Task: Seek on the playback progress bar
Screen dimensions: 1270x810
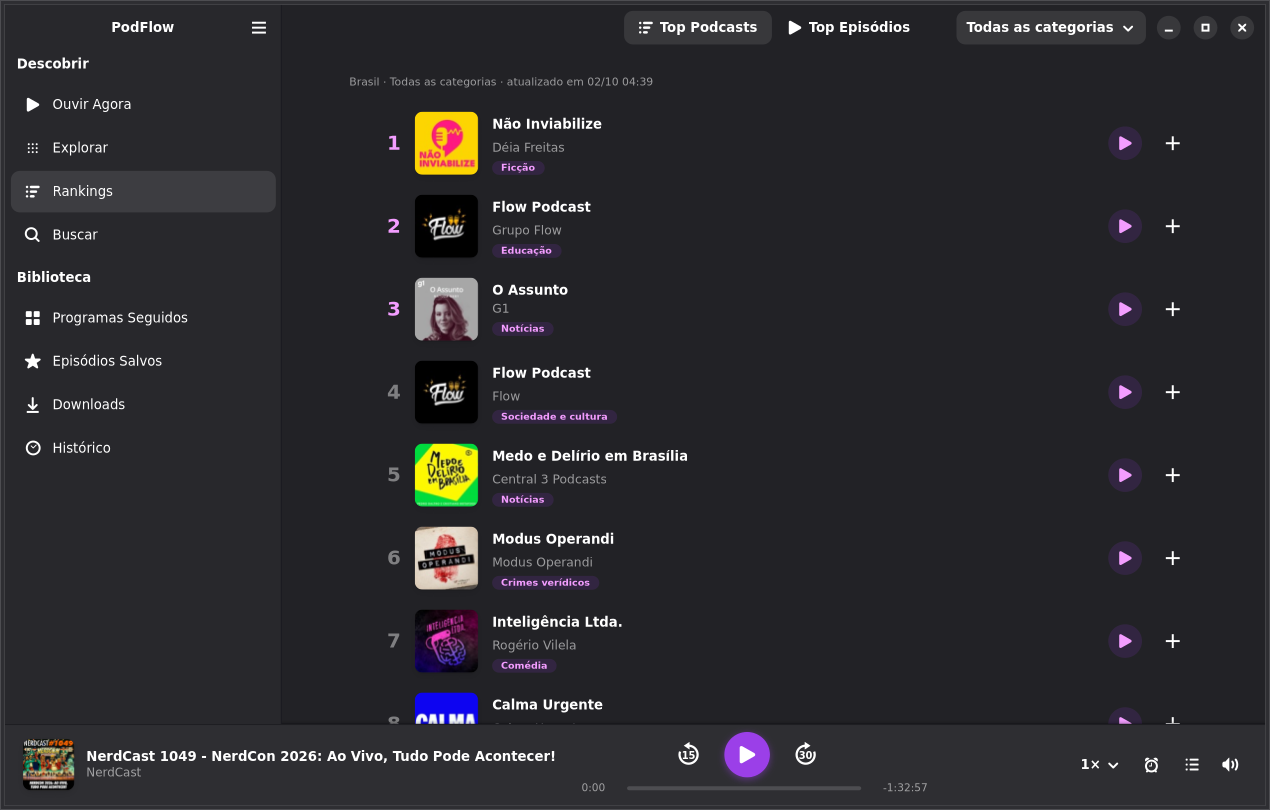Action: point(744,788)
